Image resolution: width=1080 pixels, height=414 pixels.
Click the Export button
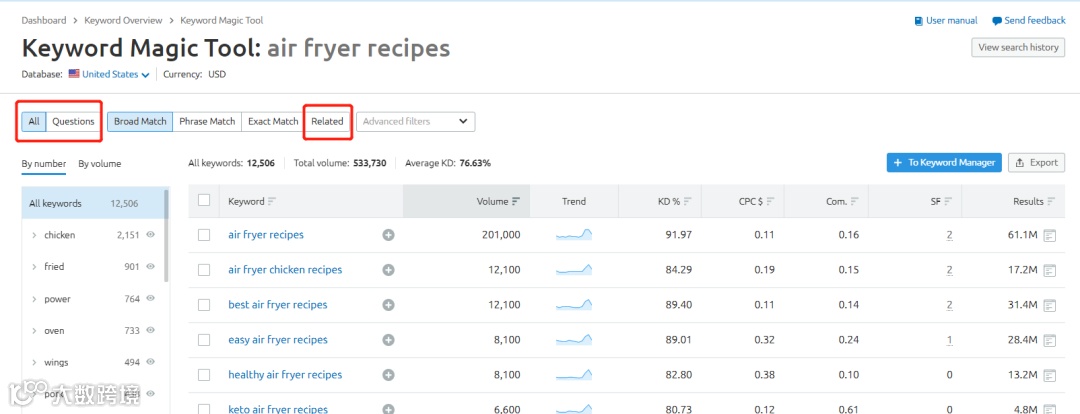[x=1037, y=163]
